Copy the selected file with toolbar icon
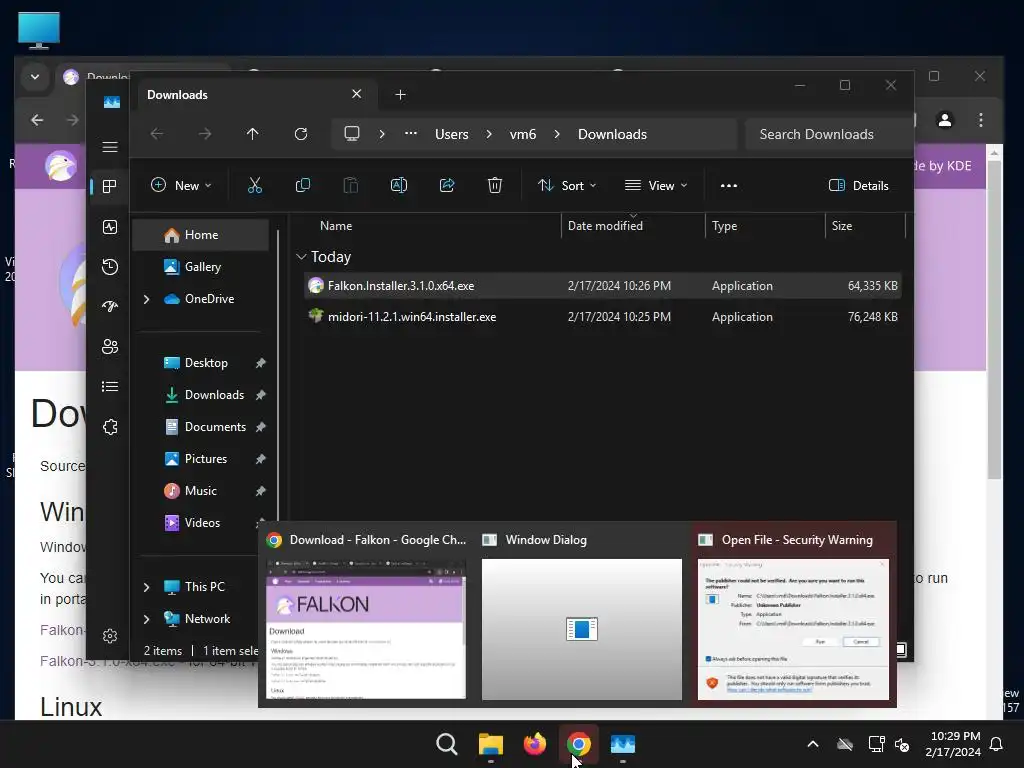Viewport: 1024px width, 768px height. coord(302,185)
